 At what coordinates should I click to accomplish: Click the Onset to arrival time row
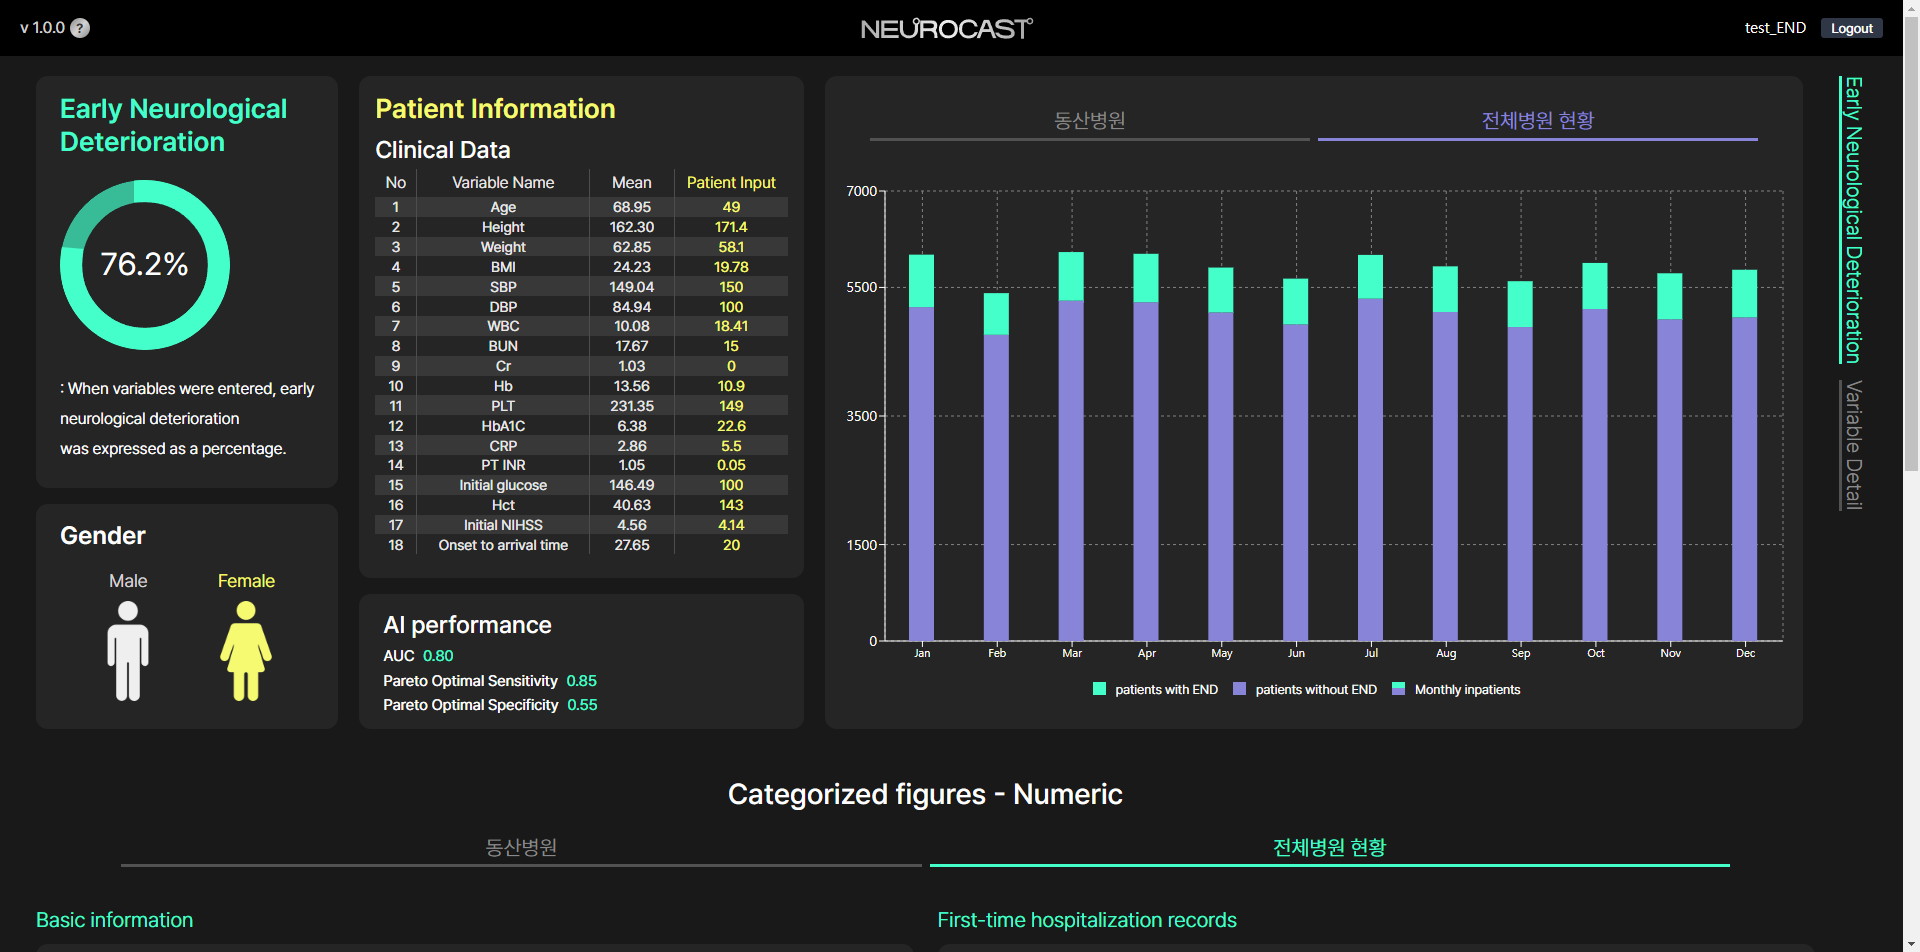point(581,545)
